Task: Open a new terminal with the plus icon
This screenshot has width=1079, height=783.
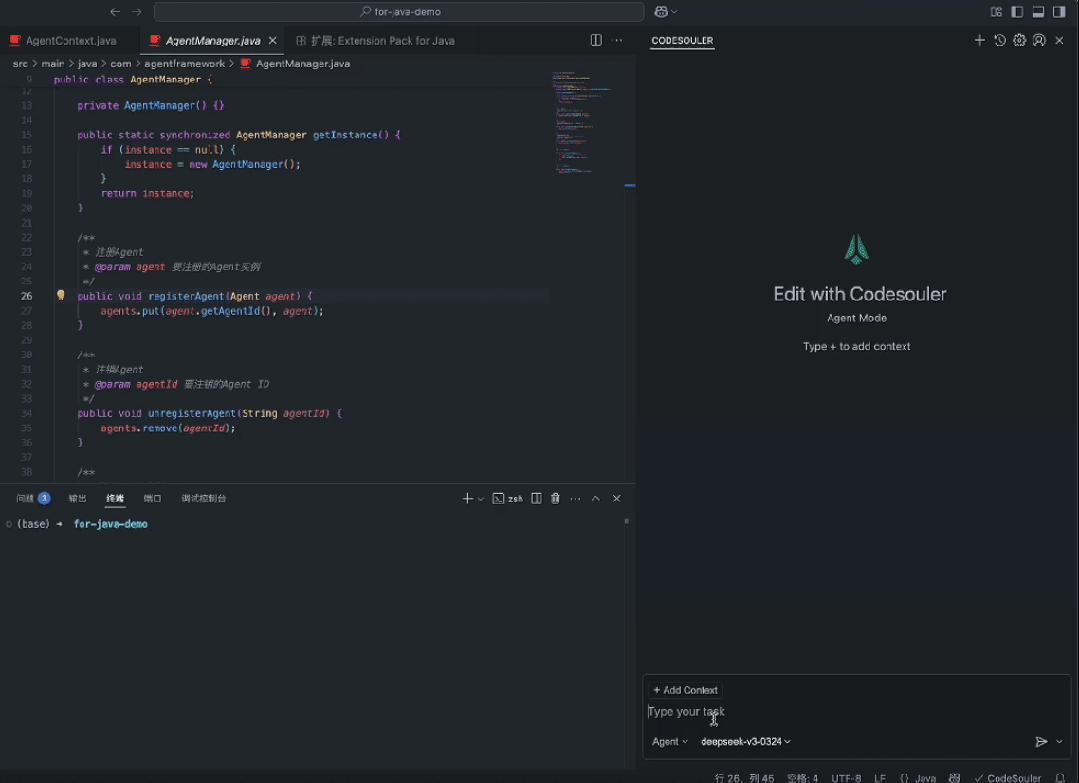Action: tap(467, 498)
